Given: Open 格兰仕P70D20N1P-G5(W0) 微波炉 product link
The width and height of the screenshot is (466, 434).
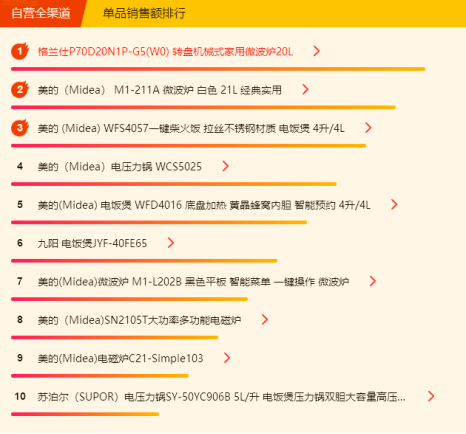Looking at the screenshot, I should 165,52.
